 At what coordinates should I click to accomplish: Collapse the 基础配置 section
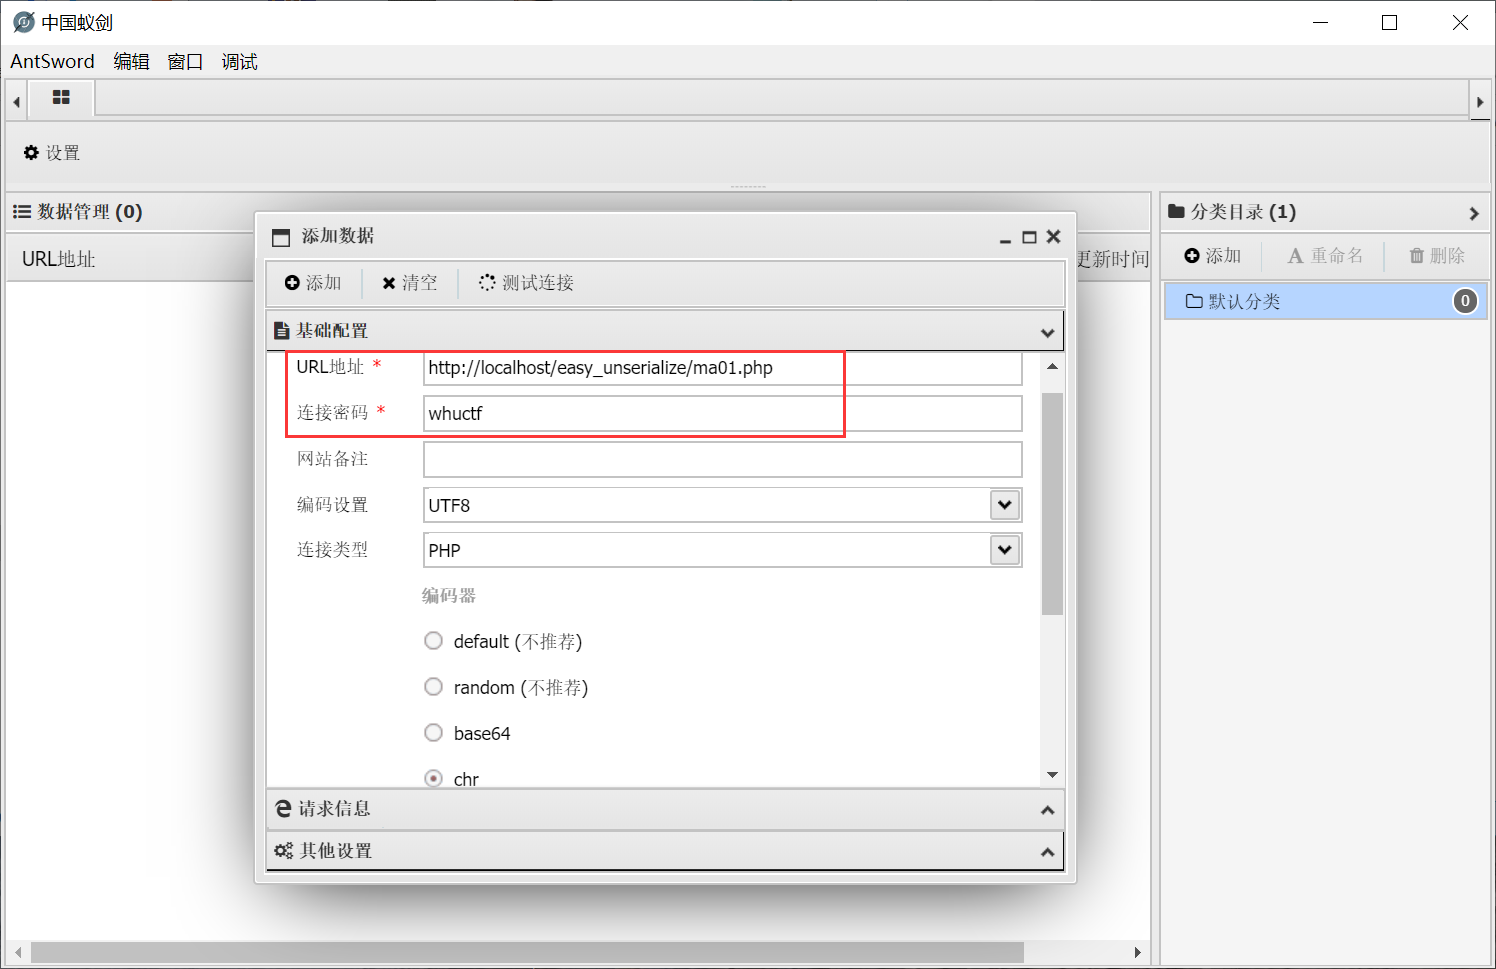(1047, 331)
